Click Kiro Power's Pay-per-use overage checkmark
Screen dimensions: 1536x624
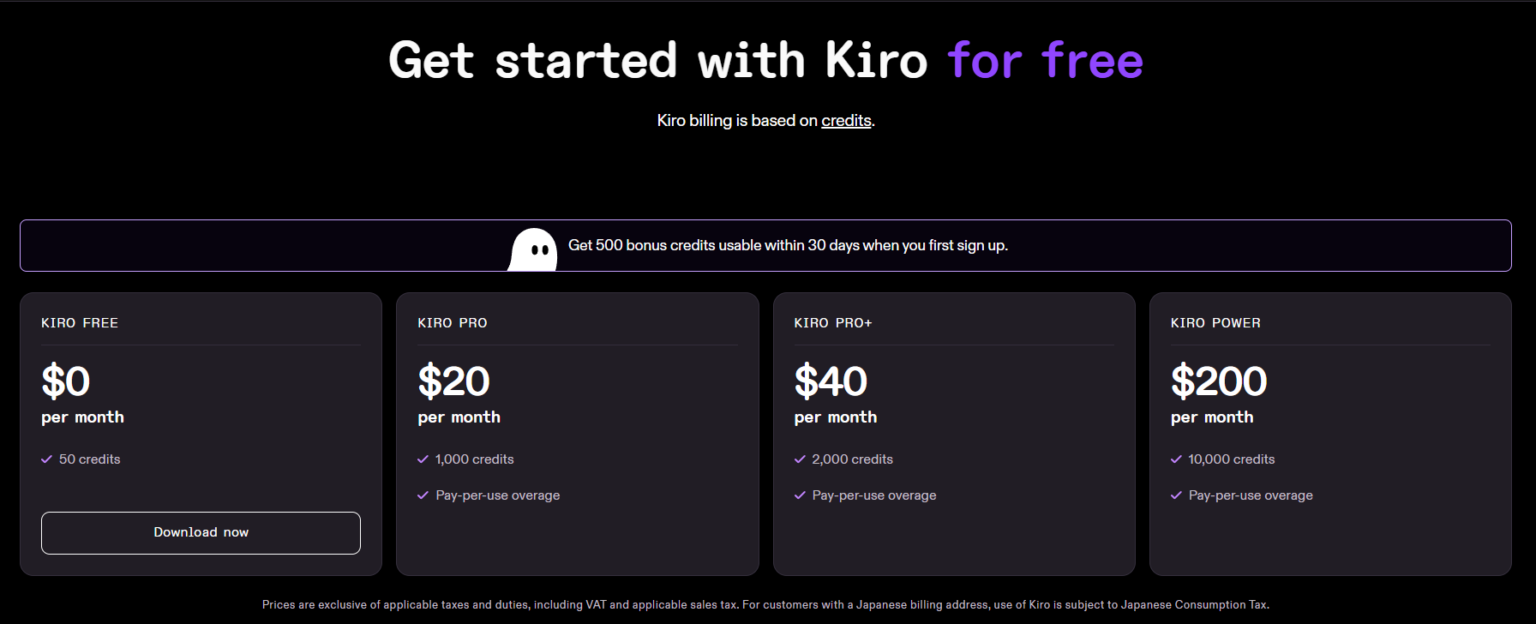tap(1176, 495)
